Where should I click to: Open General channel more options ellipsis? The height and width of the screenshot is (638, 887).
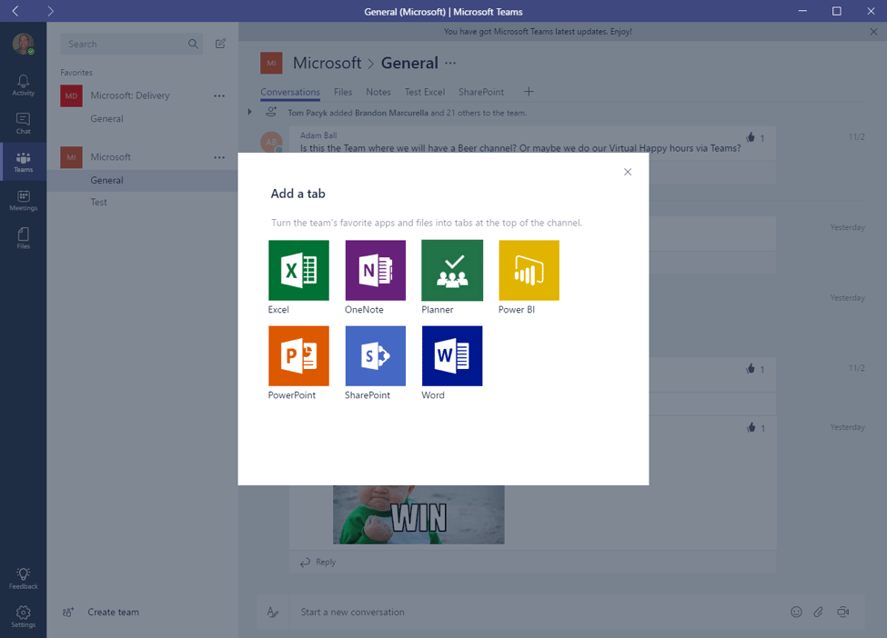tap(450, 63)
